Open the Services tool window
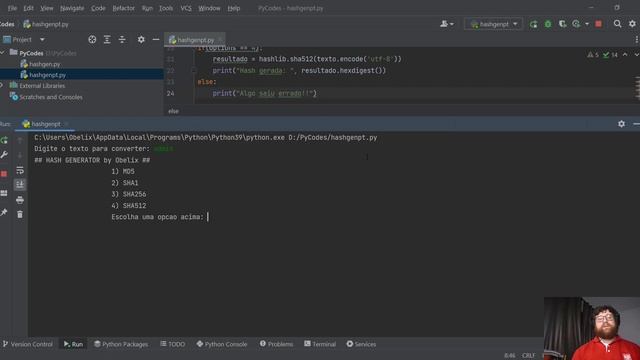 point(361,344)
